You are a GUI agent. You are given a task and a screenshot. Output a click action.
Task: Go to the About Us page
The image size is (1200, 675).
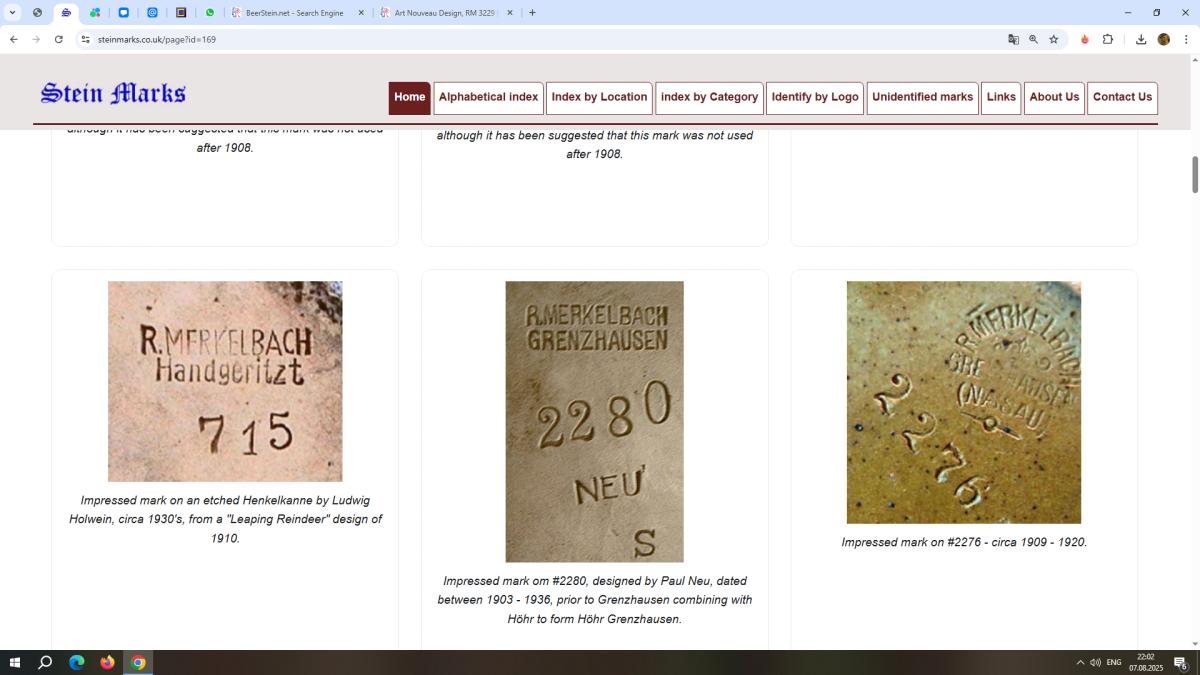point(1054,98)
